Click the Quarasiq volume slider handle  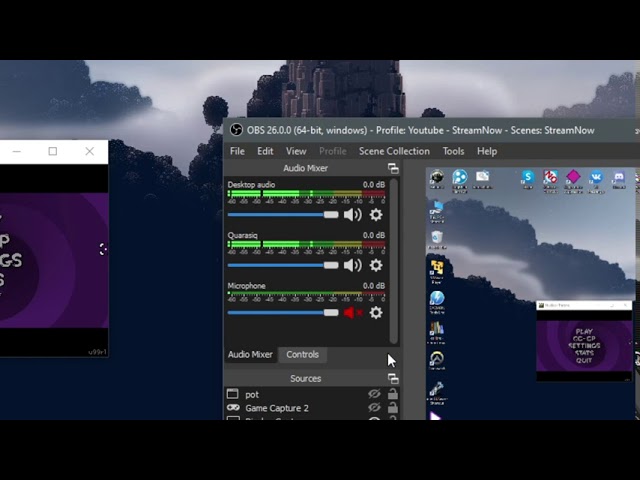coord(331,265)
